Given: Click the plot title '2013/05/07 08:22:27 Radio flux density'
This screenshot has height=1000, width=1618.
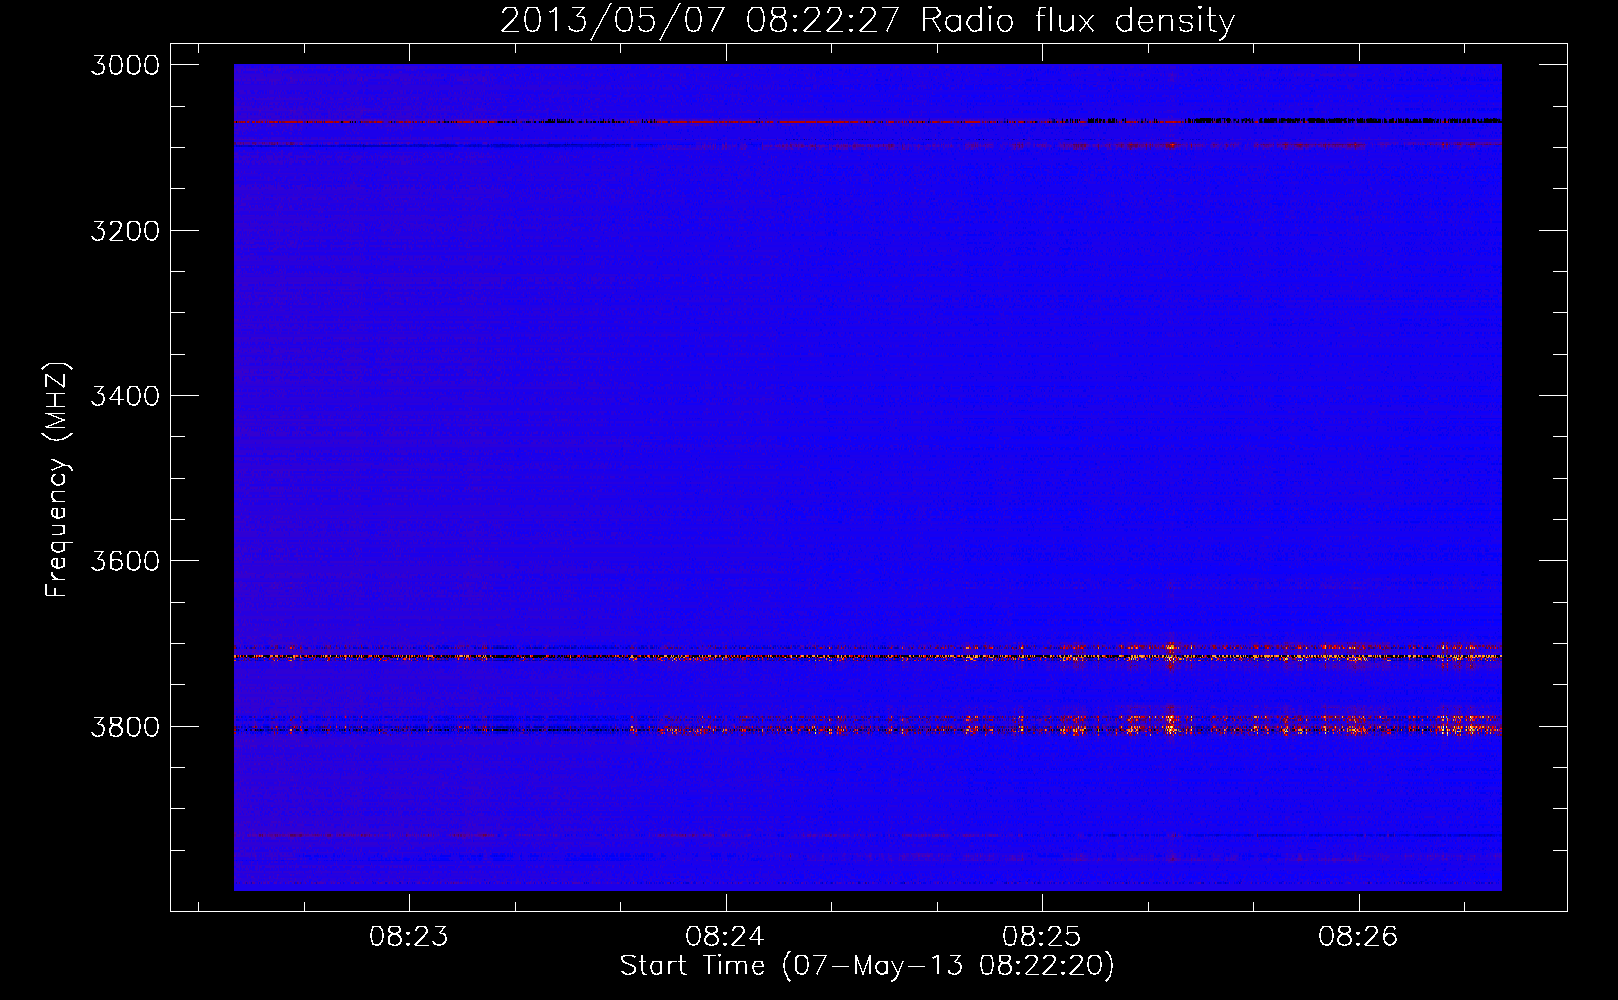Looking at the screenshot, I should tap(867, 21).
